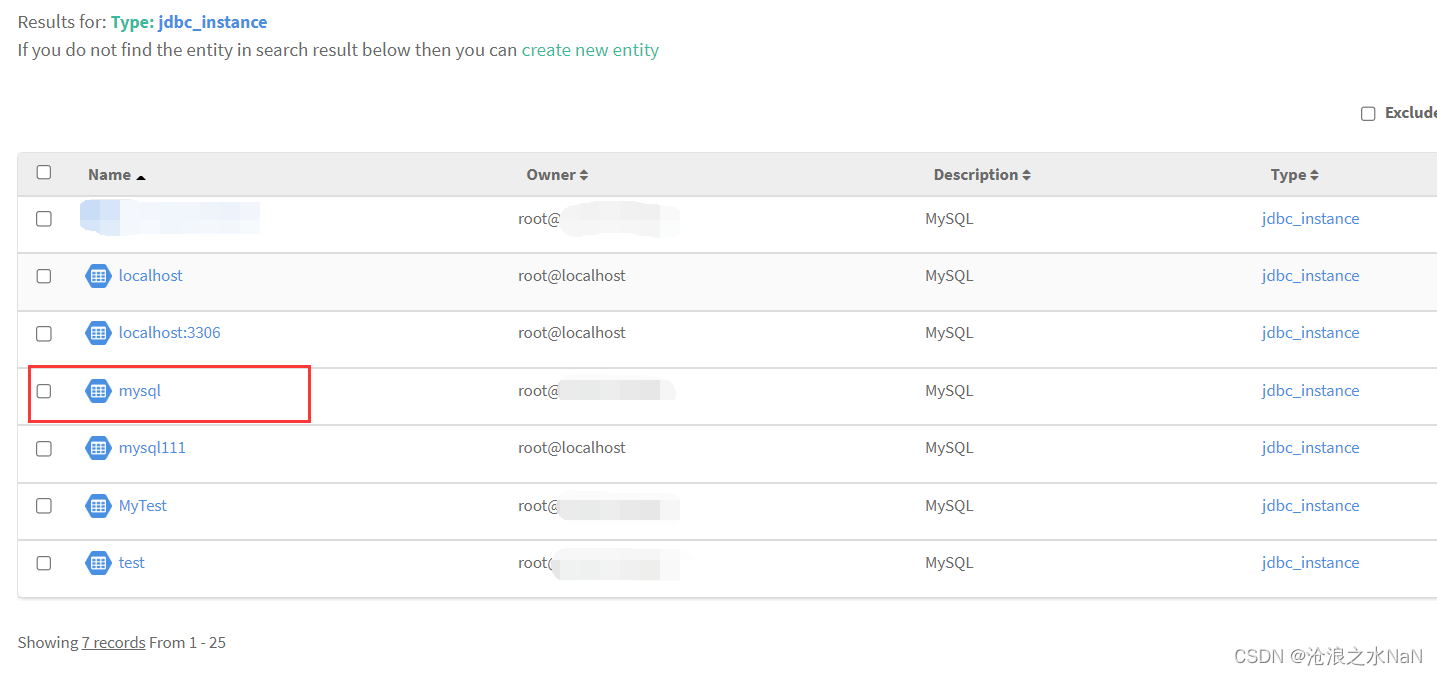Open the create new entity link
This screenshot has height=675, width=1437.
tap(590, 49)
